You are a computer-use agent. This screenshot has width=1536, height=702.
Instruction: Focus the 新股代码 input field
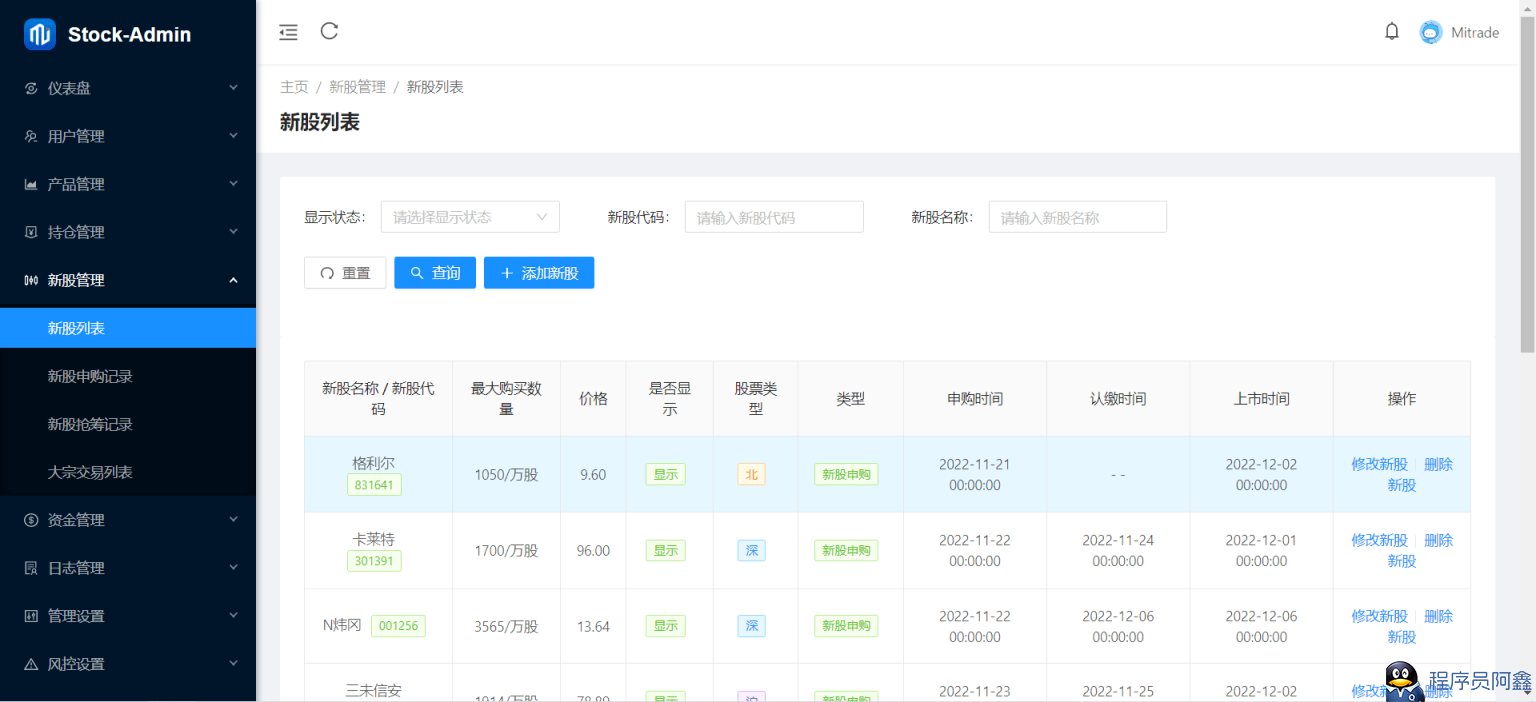[x=774, y=217]
